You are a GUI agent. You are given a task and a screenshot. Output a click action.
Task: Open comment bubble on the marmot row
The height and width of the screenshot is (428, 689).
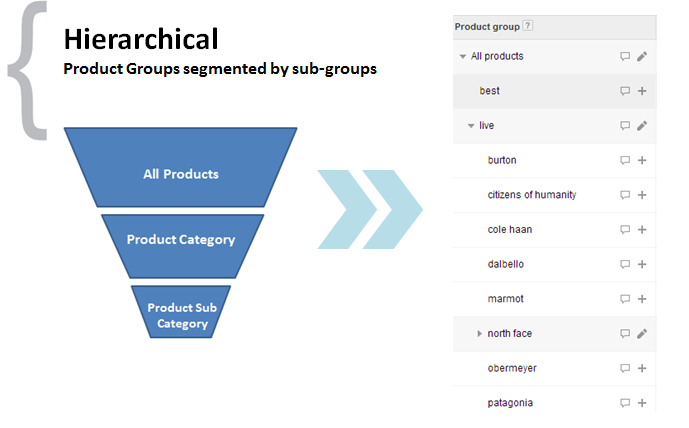click(625, 299)
